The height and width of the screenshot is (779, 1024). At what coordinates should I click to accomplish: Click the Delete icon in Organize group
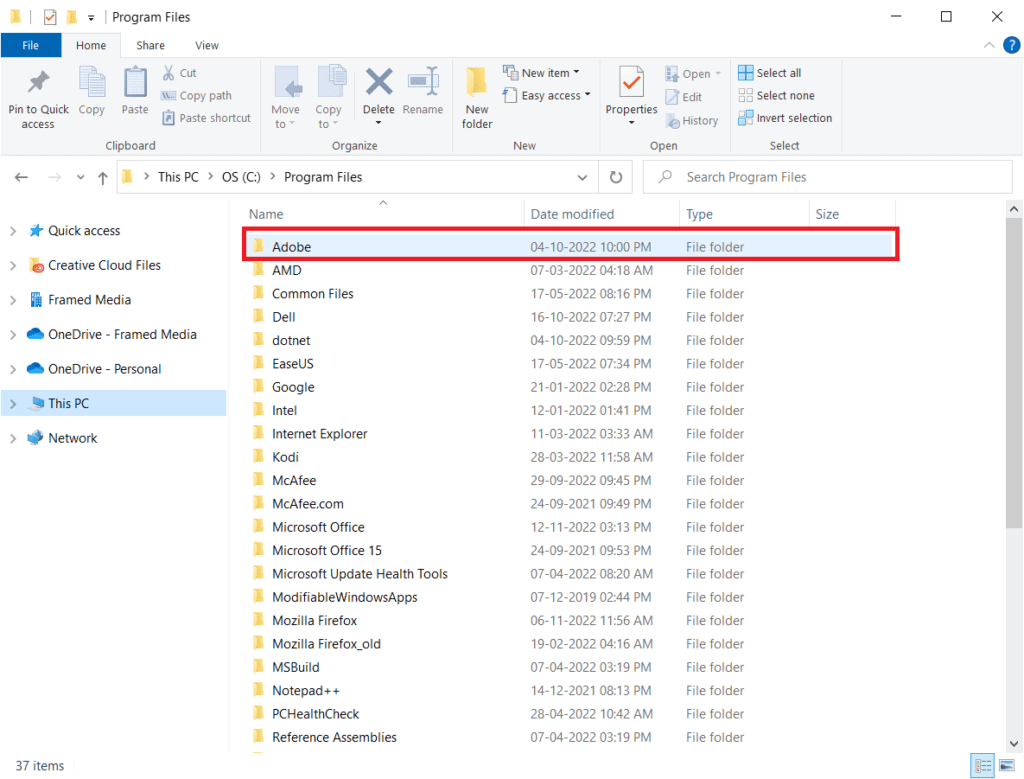[379, 84]
